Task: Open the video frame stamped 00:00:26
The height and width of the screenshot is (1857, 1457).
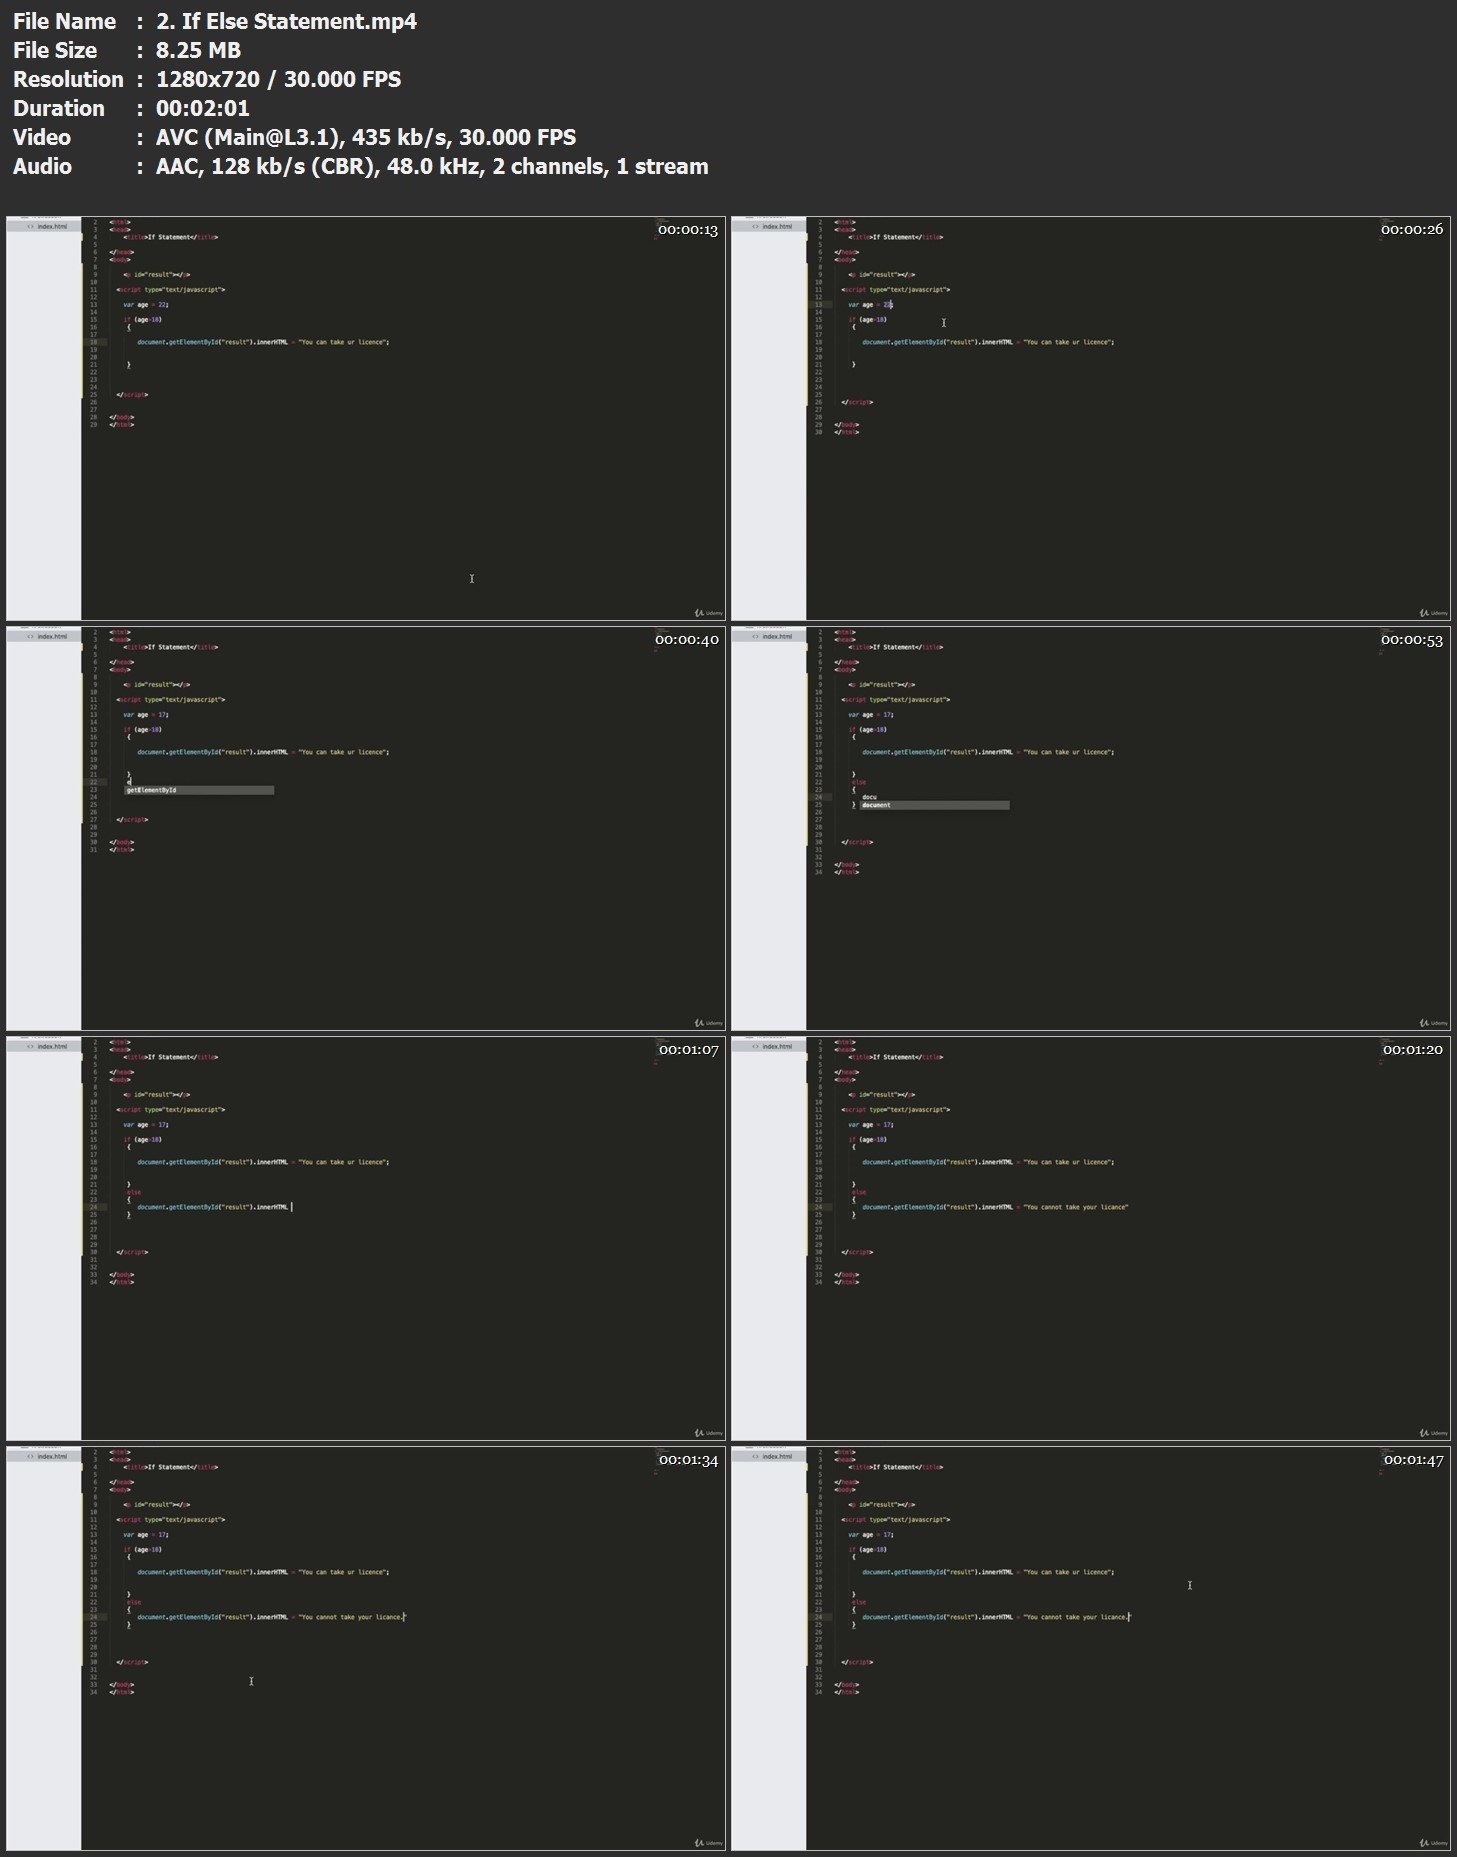Action: [x=1090, y=418]
